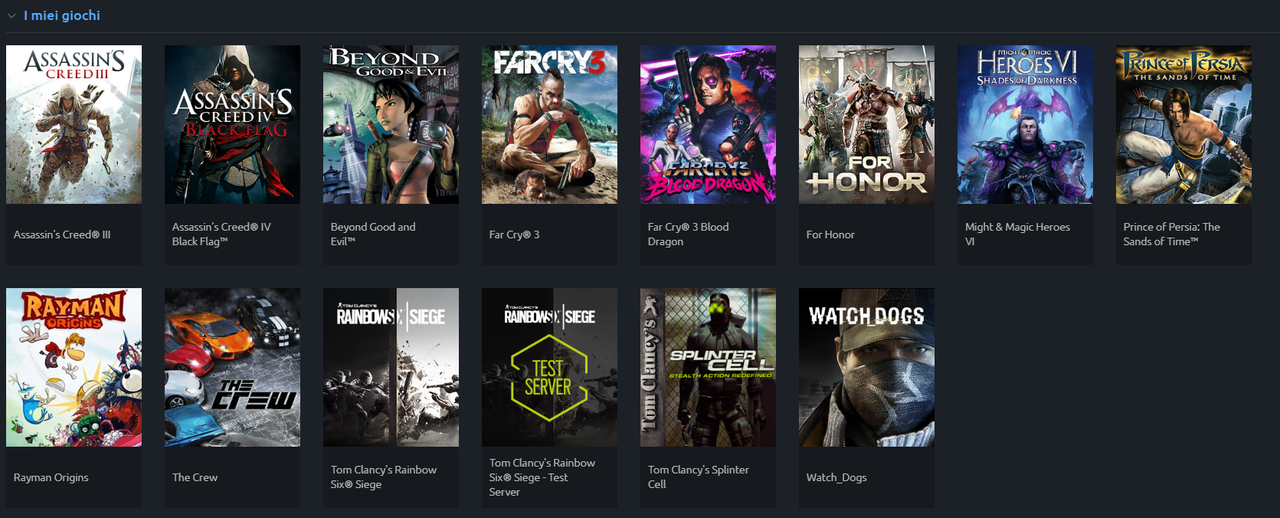Click the I miei giochi heading
1280x518 pixels.
coord(62,16)
